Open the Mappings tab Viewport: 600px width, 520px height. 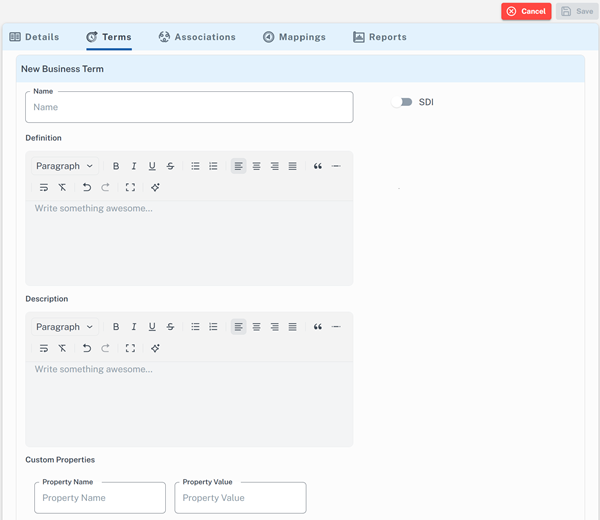[x=294, y=37]
